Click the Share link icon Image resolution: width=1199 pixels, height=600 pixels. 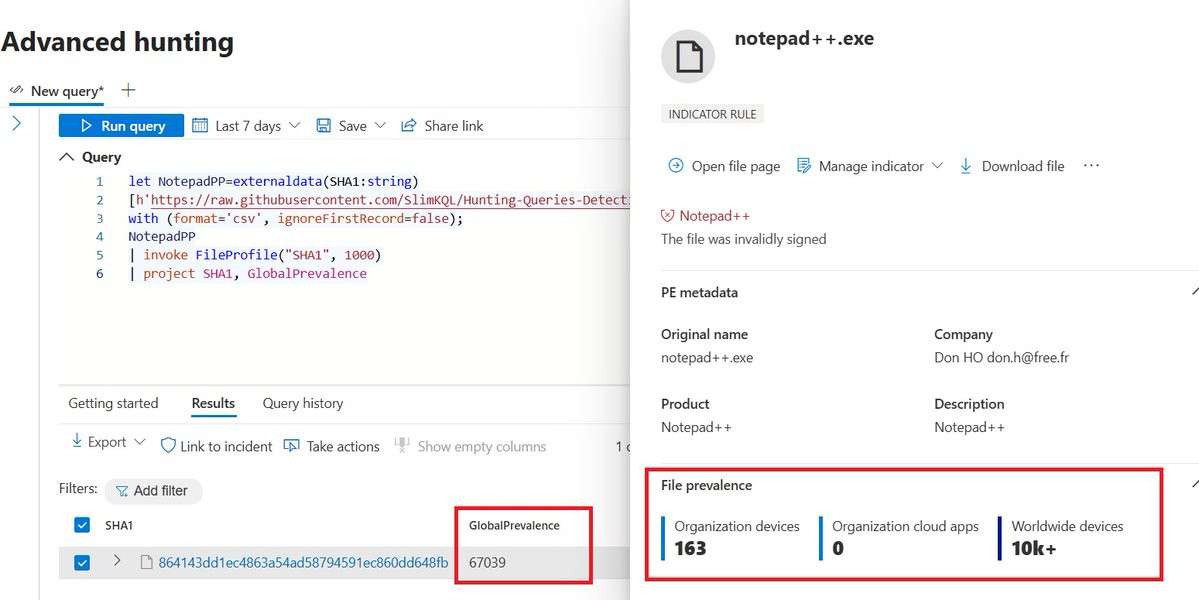tap(409, 125)
